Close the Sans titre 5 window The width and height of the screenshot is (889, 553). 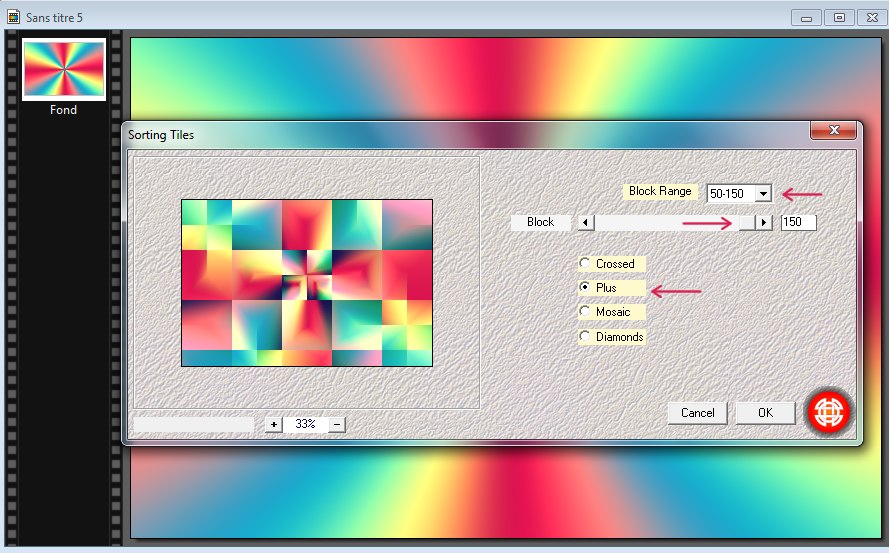tap(873, 18)
